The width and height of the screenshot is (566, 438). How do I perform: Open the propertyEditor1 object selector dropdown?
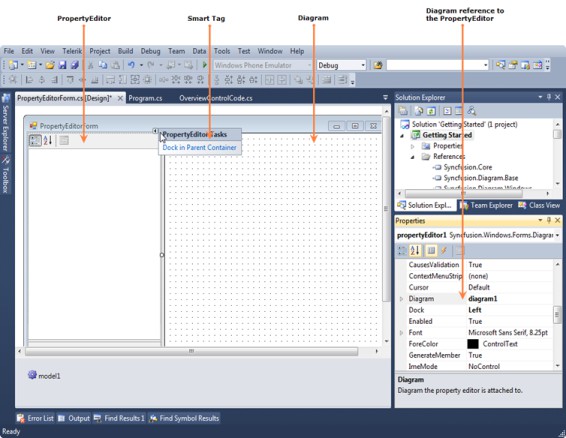click(x=557, y=235)
